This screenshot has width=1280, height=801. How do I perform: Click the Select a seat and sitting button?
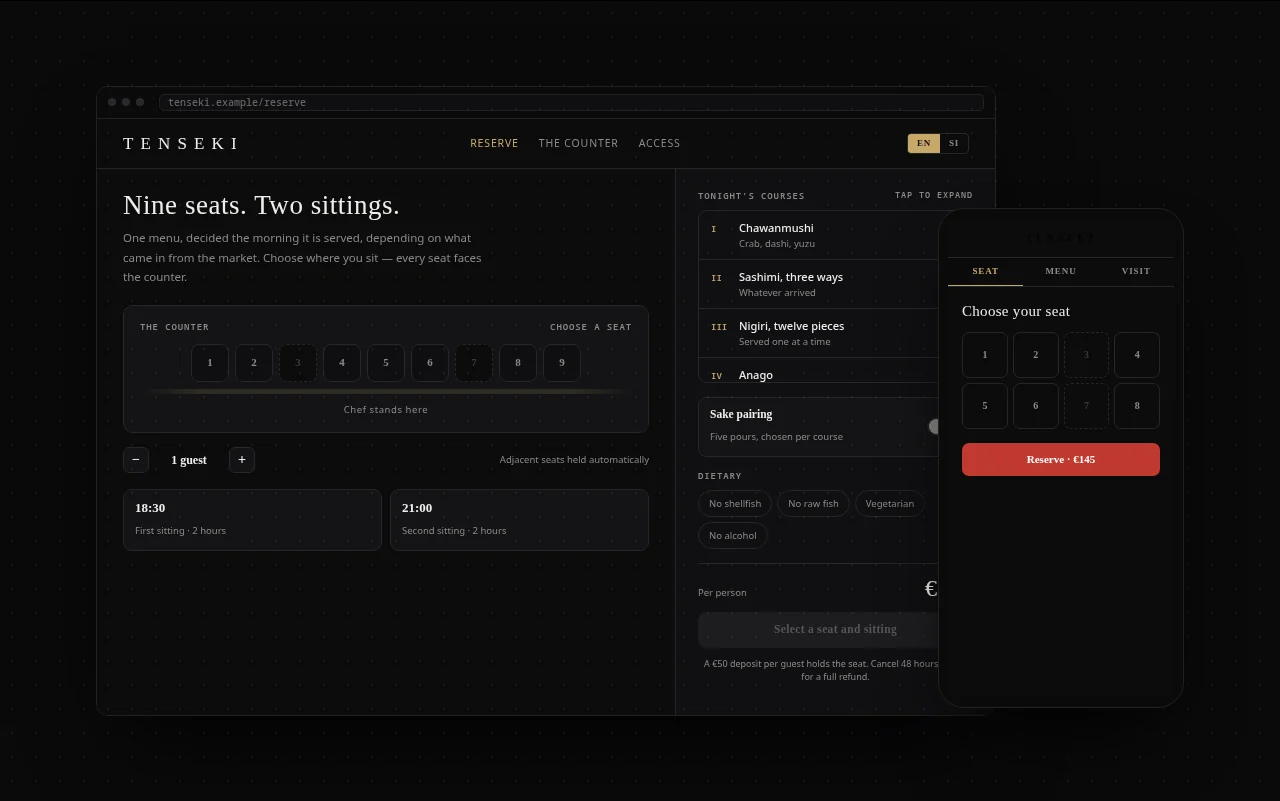pos(818,629)
